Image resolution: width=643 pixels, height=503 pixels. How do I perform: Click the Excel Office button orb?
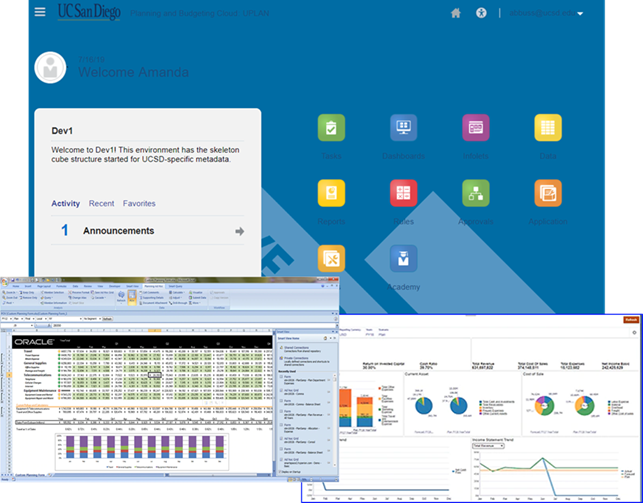[4, 282]
